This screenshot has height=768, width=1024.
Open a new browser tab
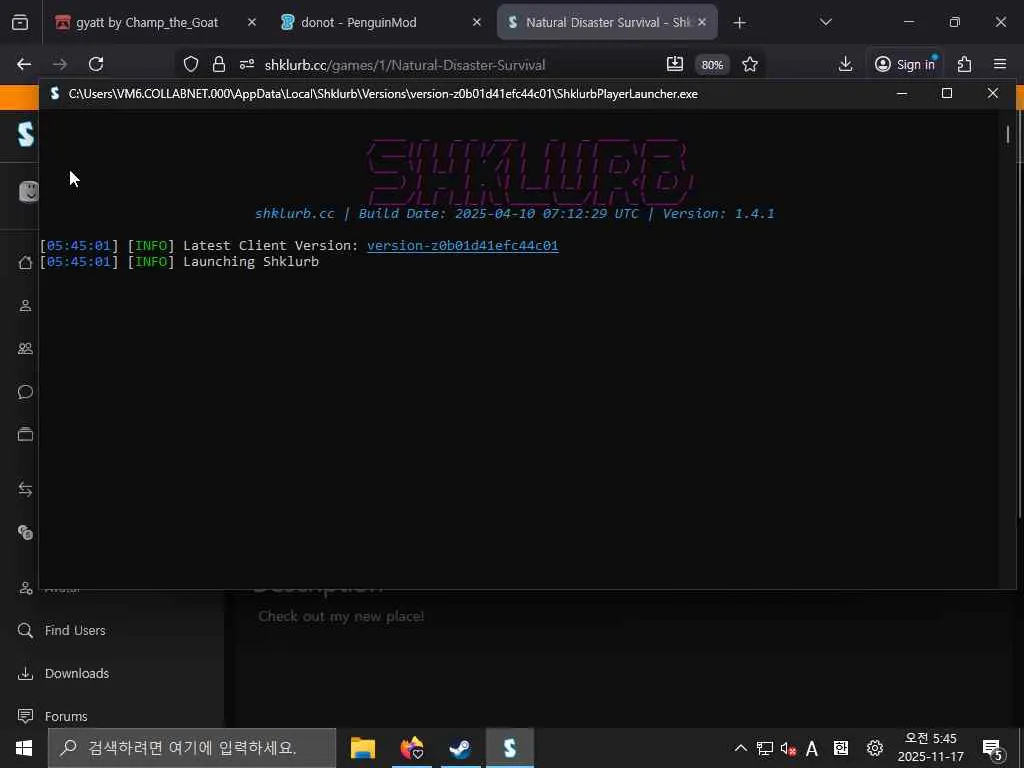[x=739, y=23]
